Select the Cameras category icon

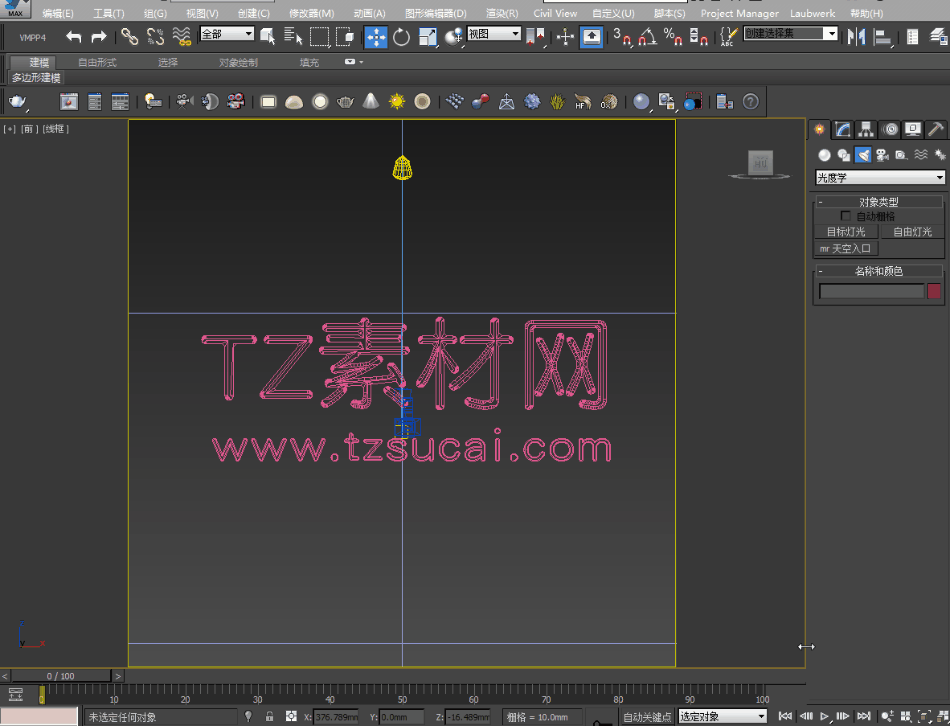point(882,155)
